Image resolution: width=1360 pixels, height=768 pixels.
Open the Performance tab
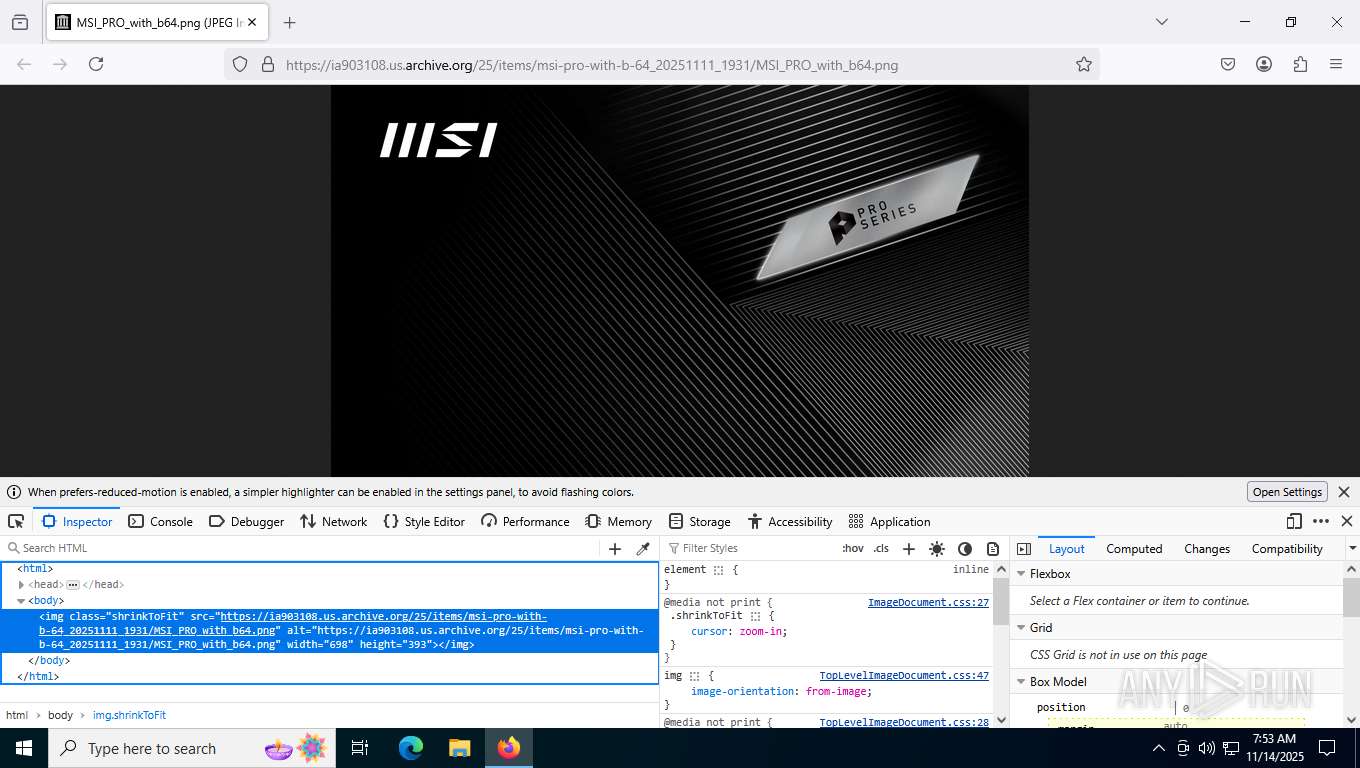tap(525, 521)
